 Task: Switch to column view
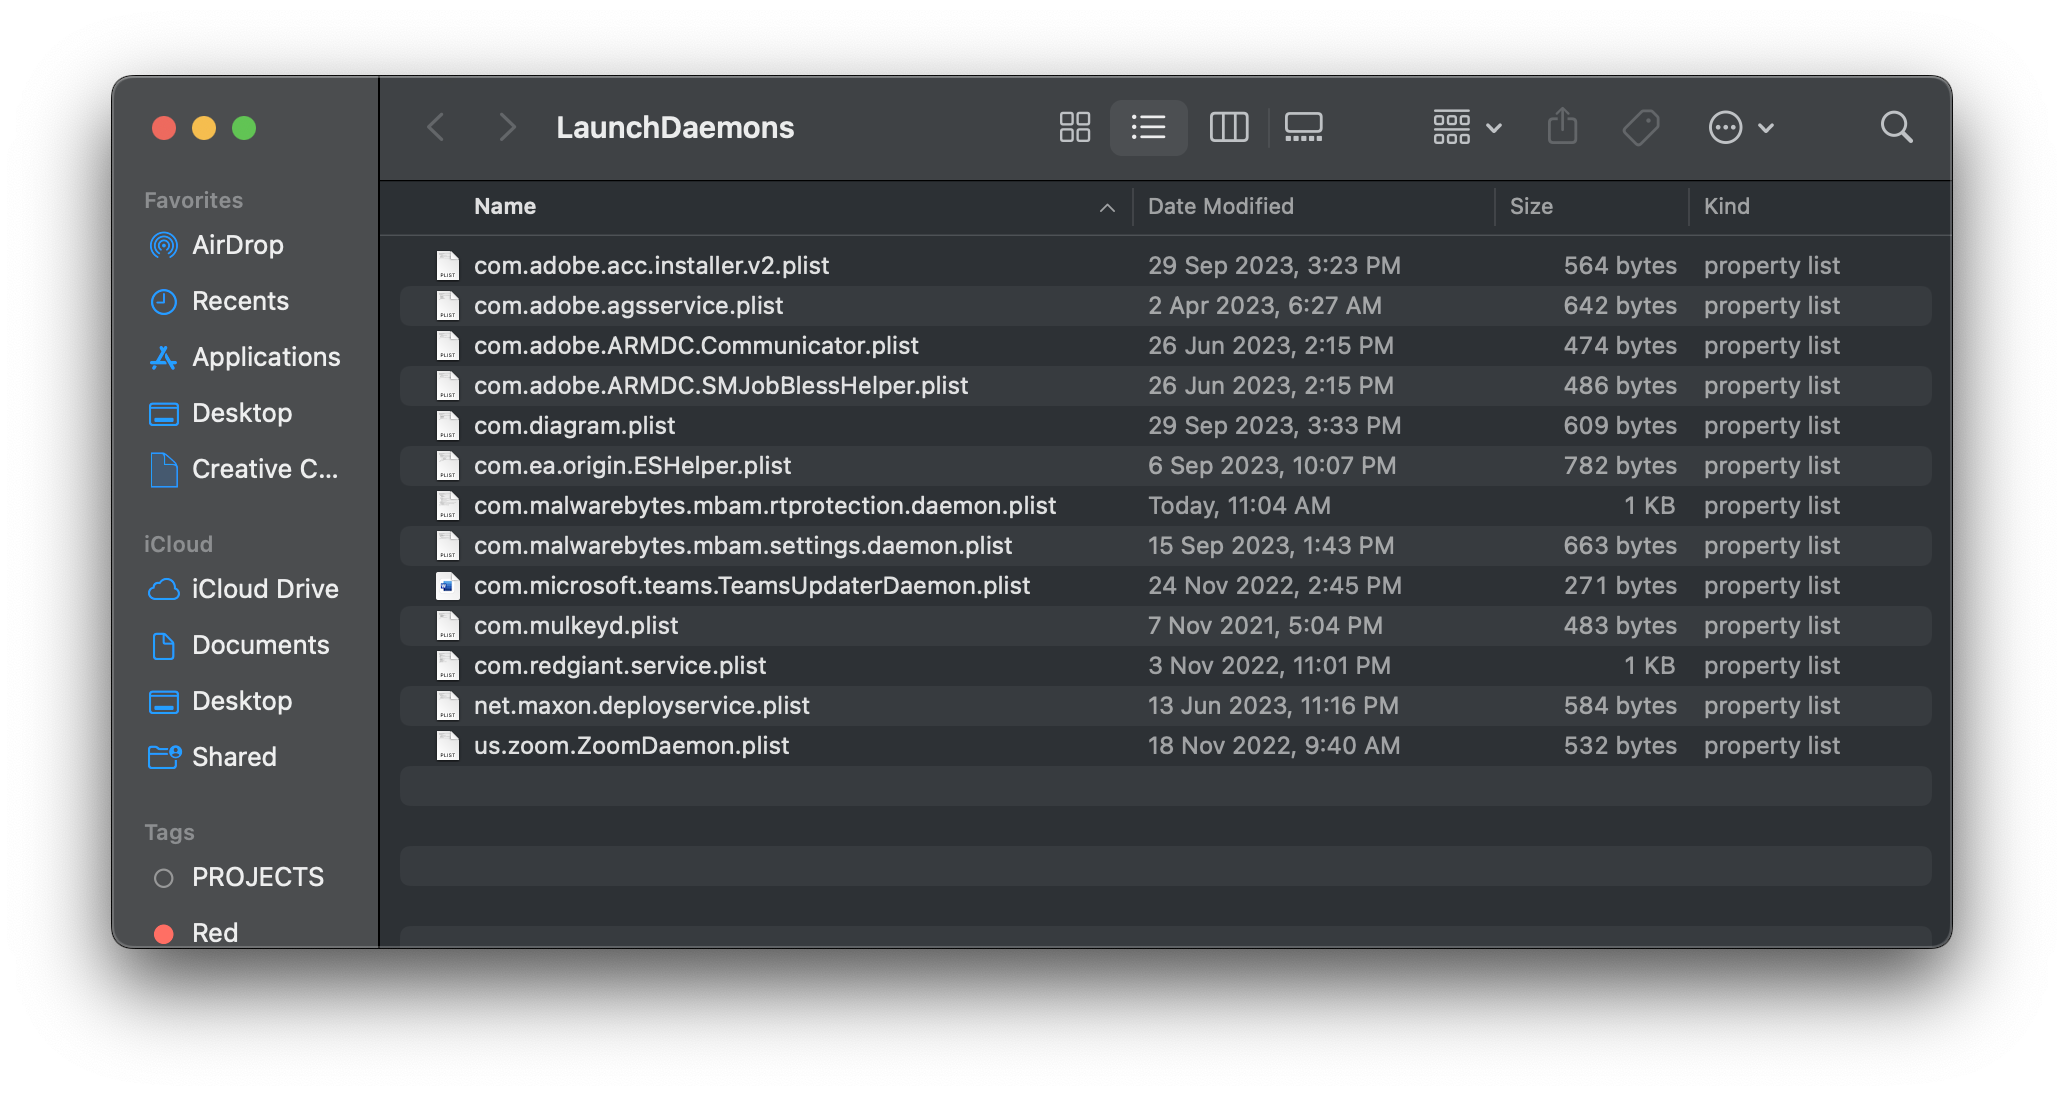1228,127
